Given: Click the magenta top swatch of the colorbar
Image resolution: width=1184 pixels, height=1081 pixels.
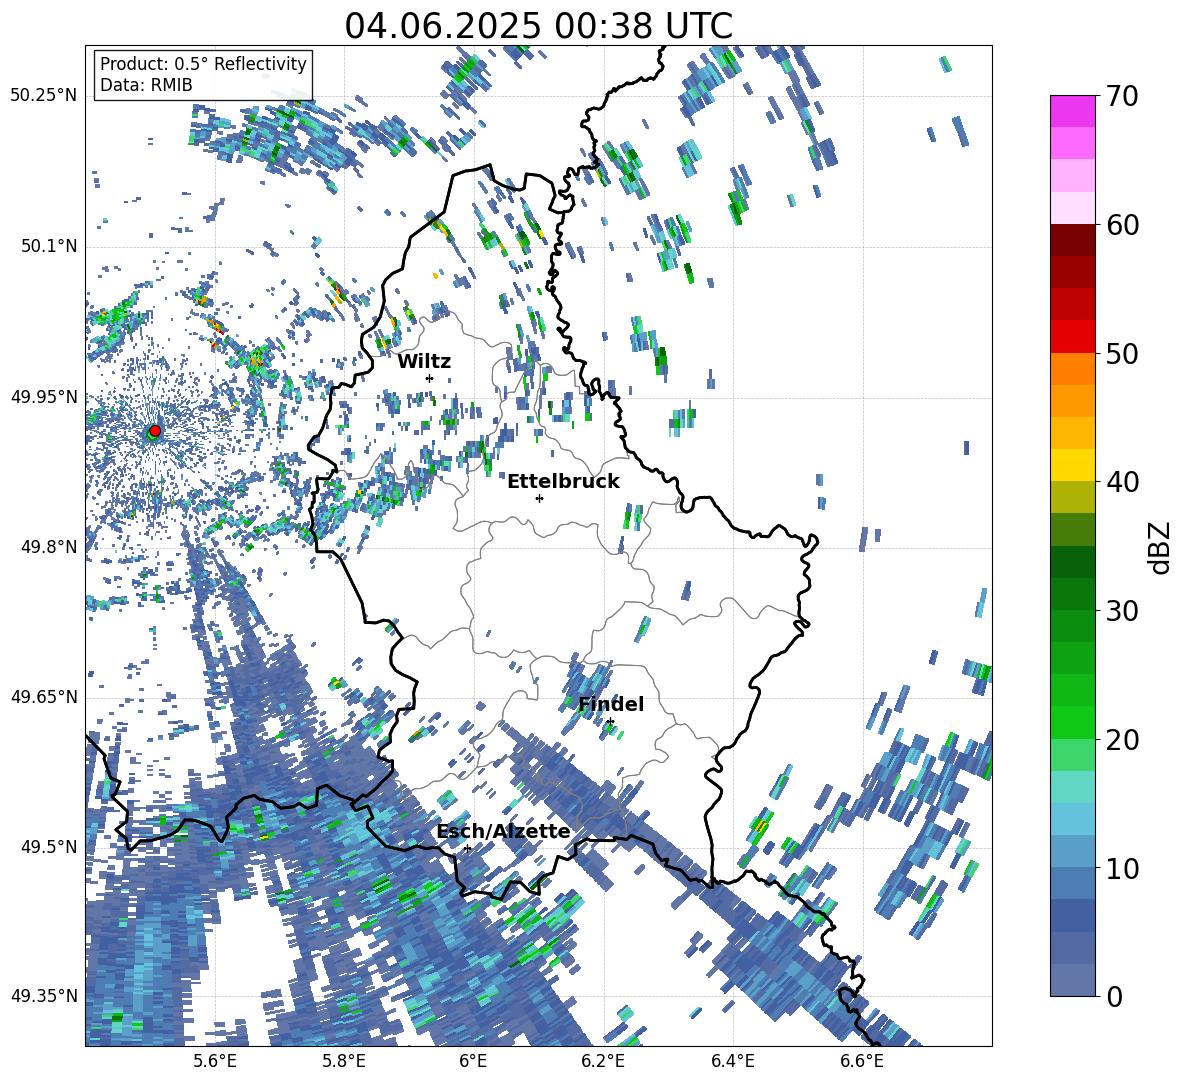Looking at the screenshot, I should coord(1072,111).
